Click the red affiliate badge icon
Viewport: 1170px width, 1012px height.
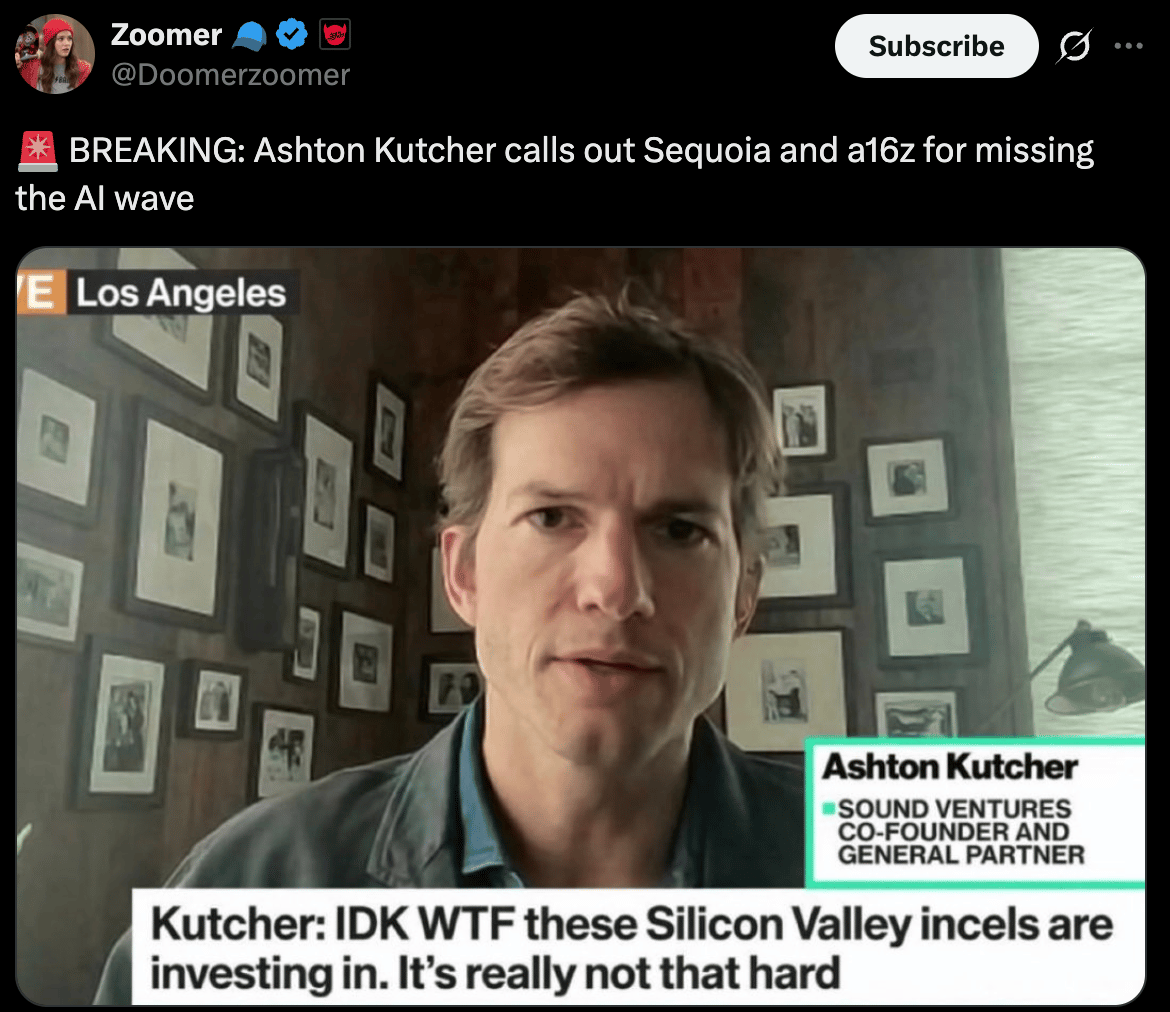tap(335, 34)
